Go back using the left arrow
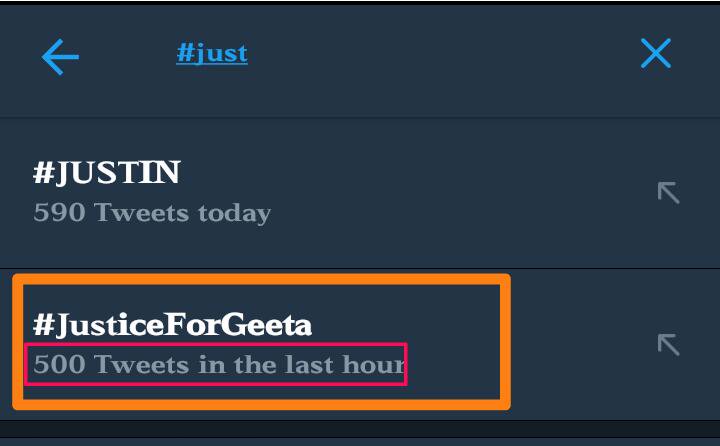This screenshot has width=720, height=446. [60, 56]
